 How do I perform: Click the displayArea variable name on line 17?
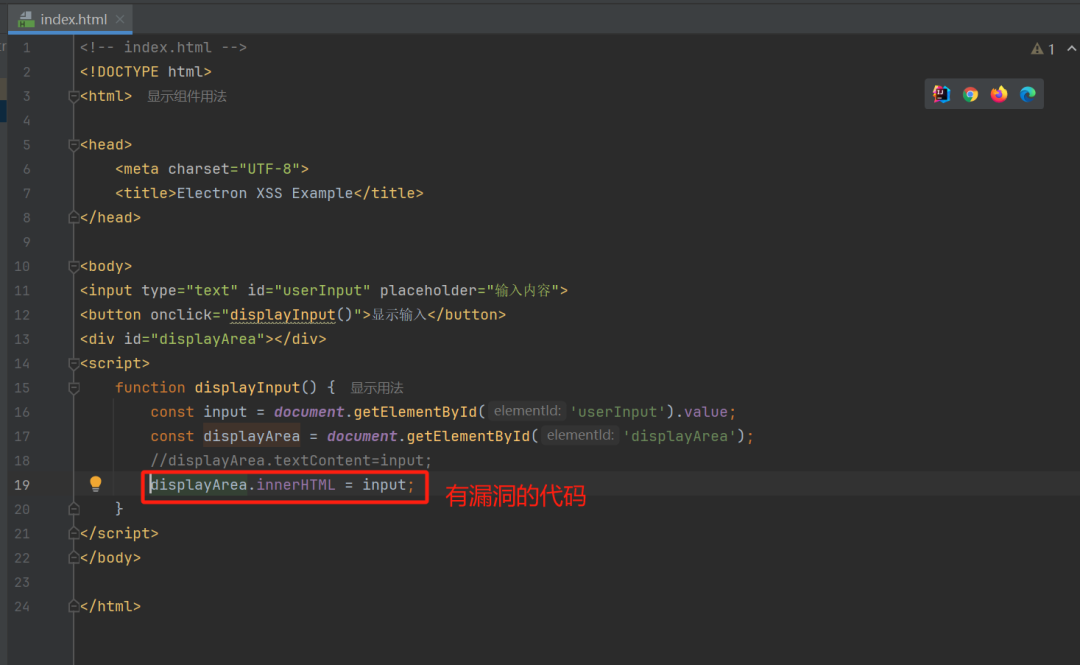(251, 436)
